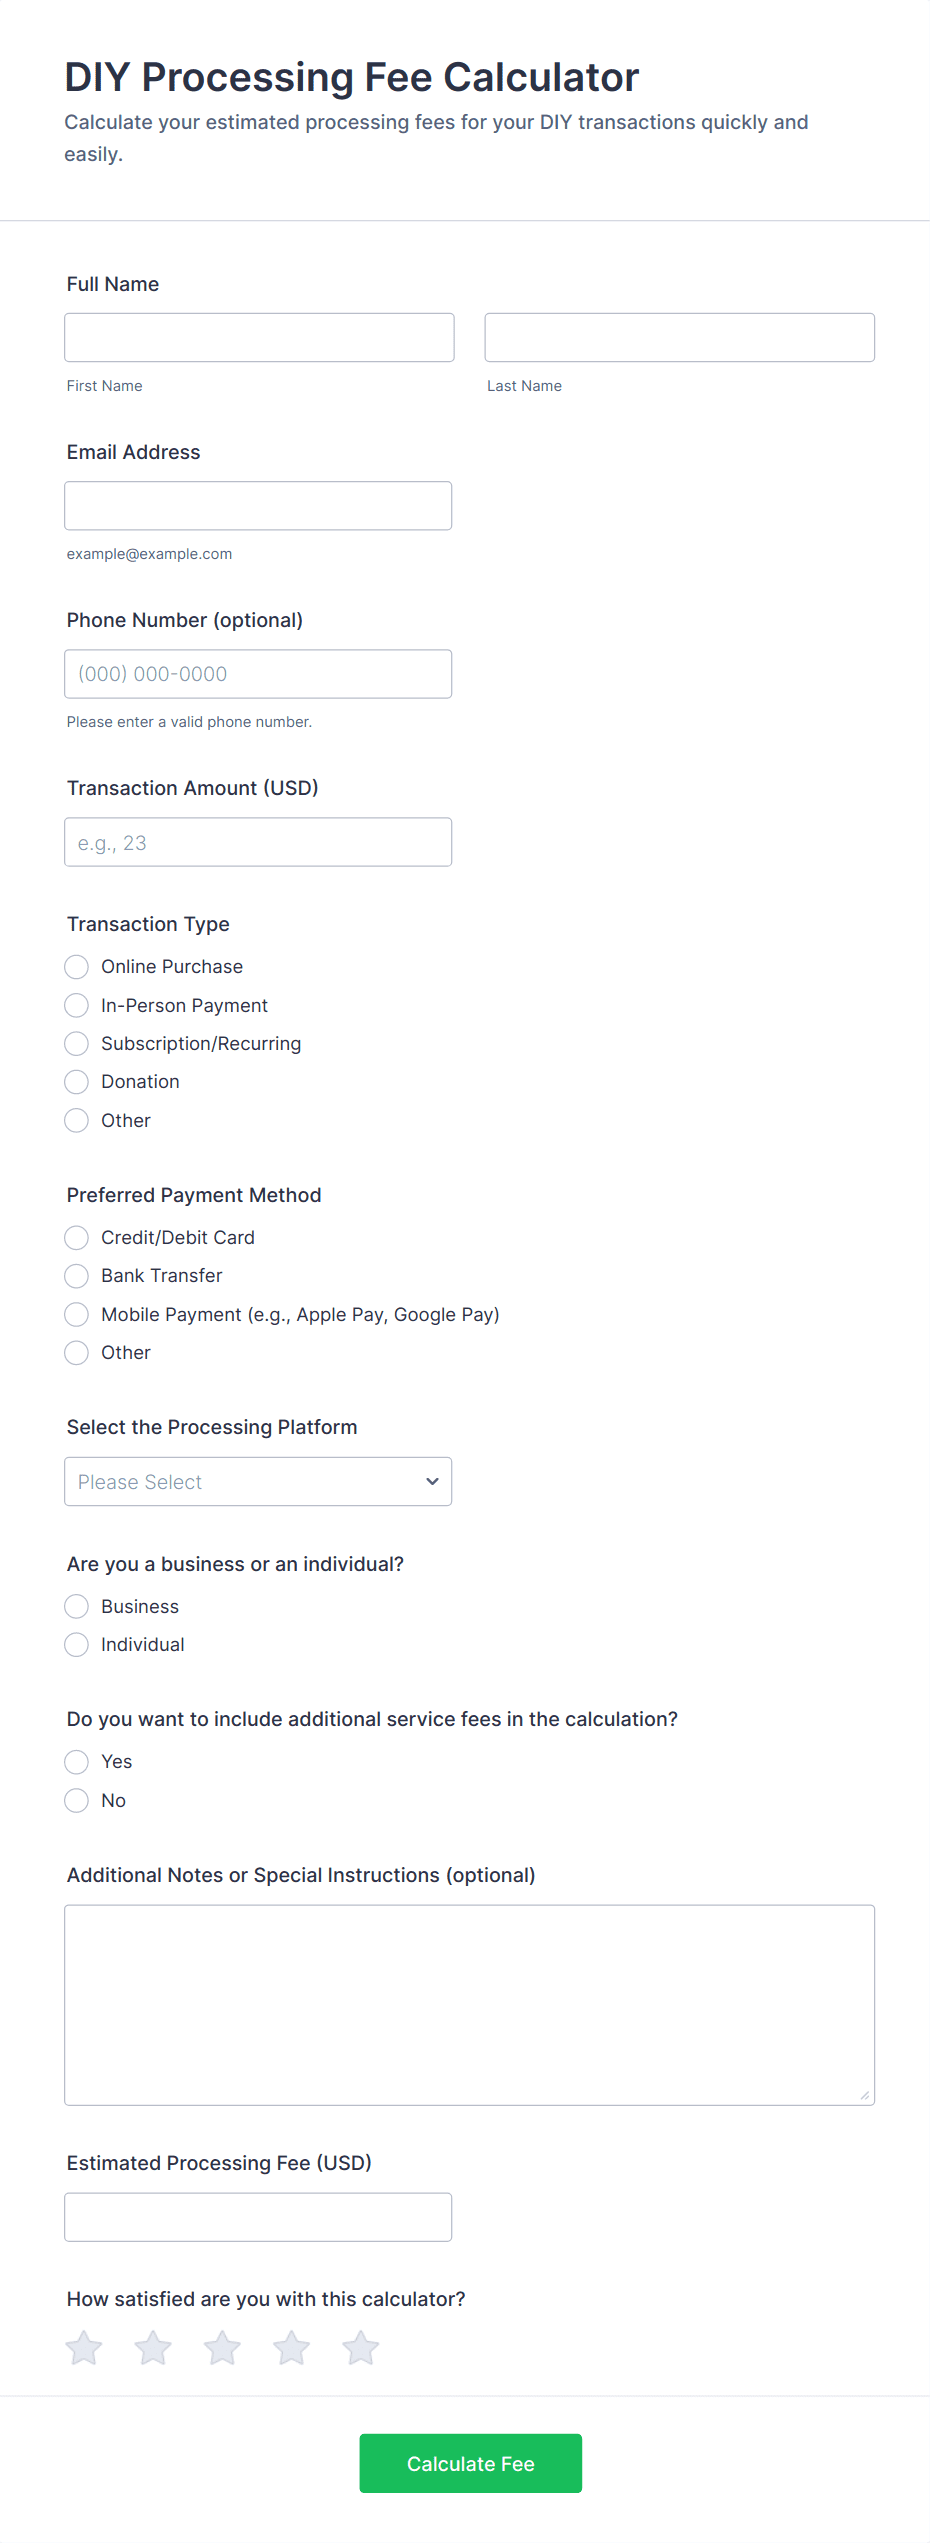Select Mobile Payment as payment method
Viewport: 930px width, 2543px height.
pyautogui.click(x=77, y=1314)
